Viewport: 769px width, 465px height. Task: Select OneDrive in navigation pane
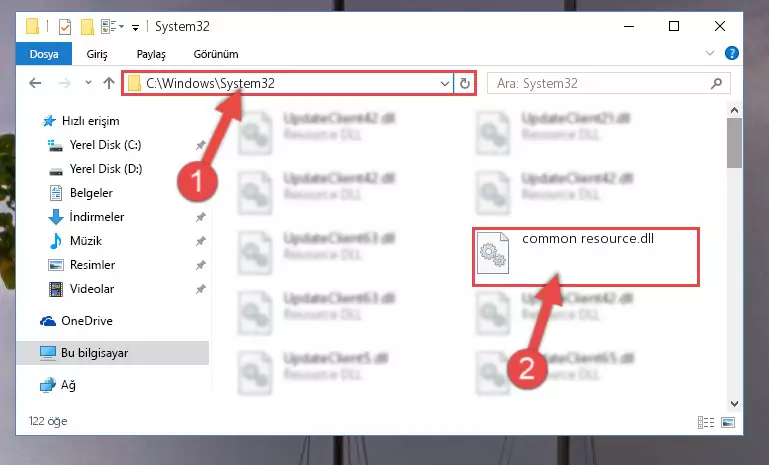[87, 321]
